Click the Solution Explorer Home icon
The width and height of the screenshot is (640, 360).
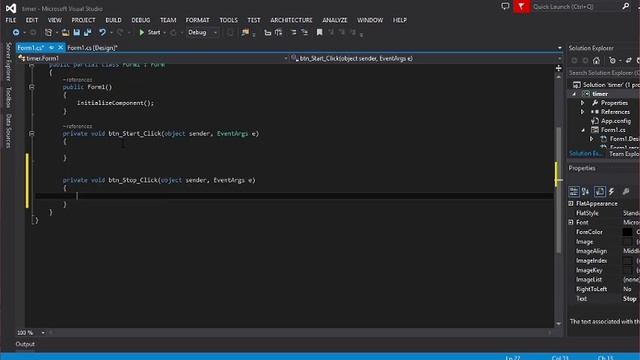[596, 60]
